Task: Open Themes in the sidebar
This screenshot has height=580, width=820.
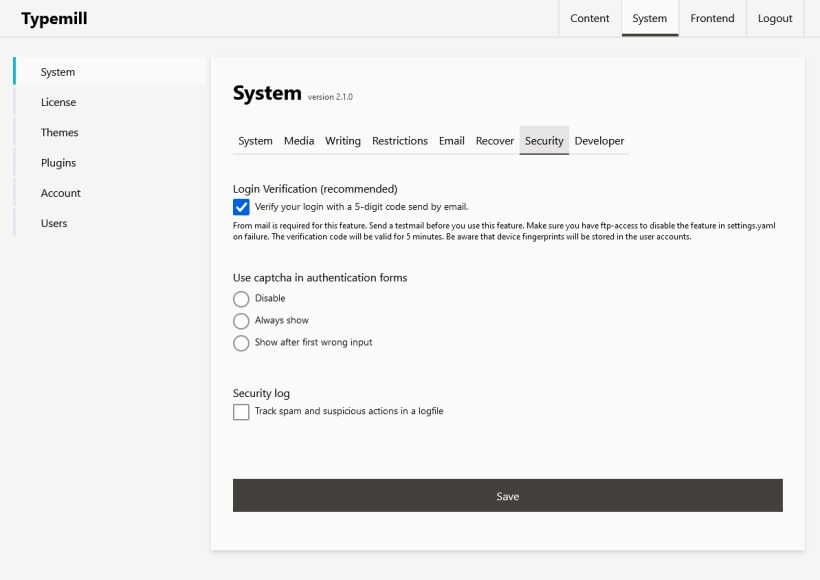Action: point(110,132)
